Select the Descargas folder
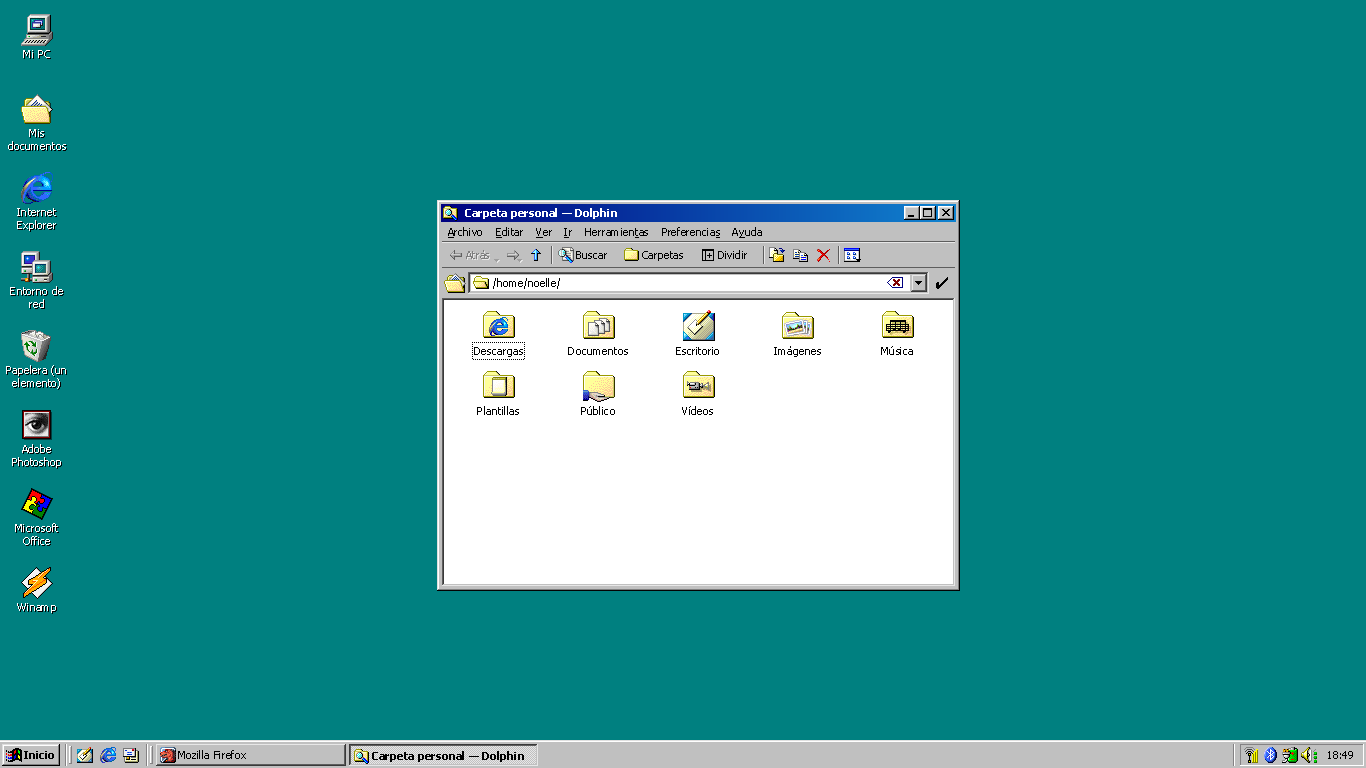The image size is (1366, 768). [x=498, y=335]
